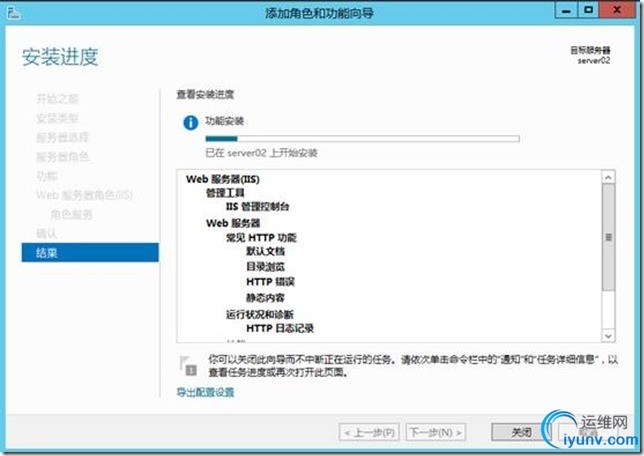Click 目录浏览 in the list
This screenshot has width=644, height=456.
(x=265, y=267)
